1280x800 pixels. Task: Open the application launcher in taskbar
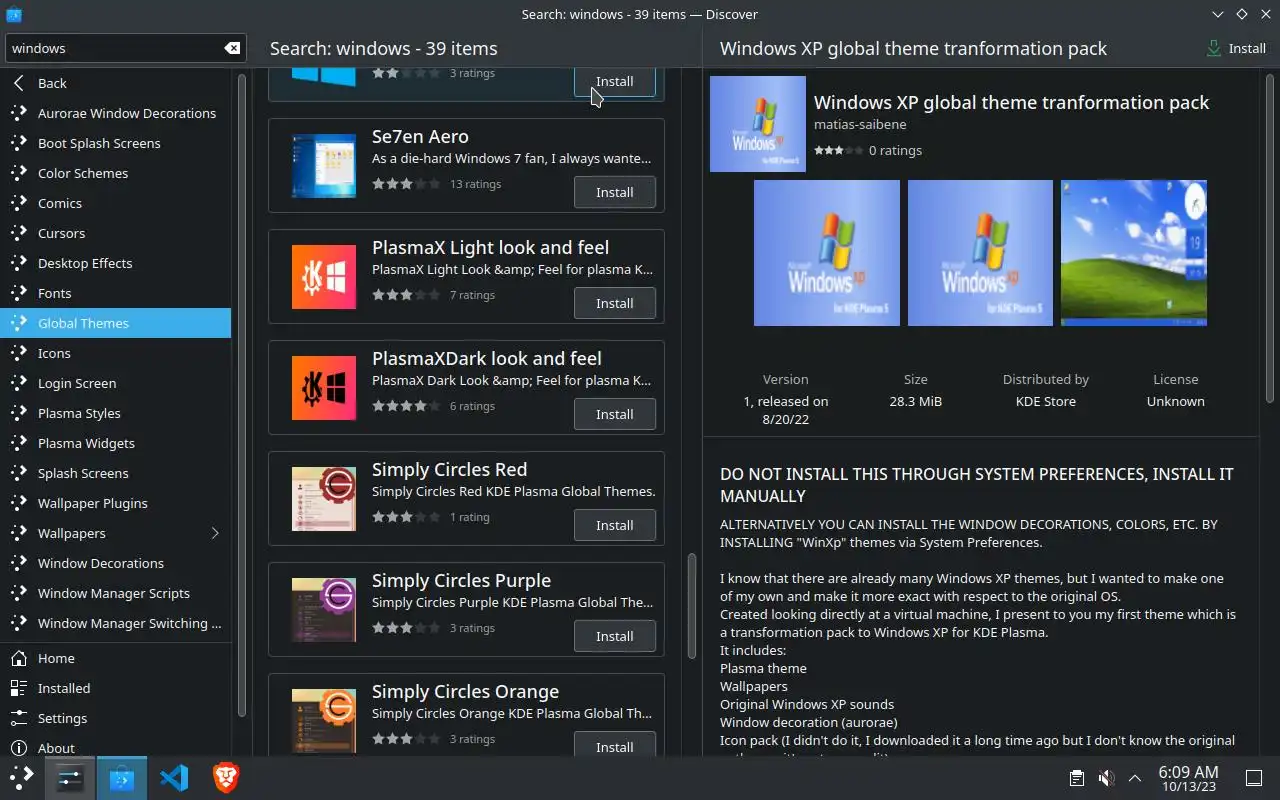(x=21, y=778)
